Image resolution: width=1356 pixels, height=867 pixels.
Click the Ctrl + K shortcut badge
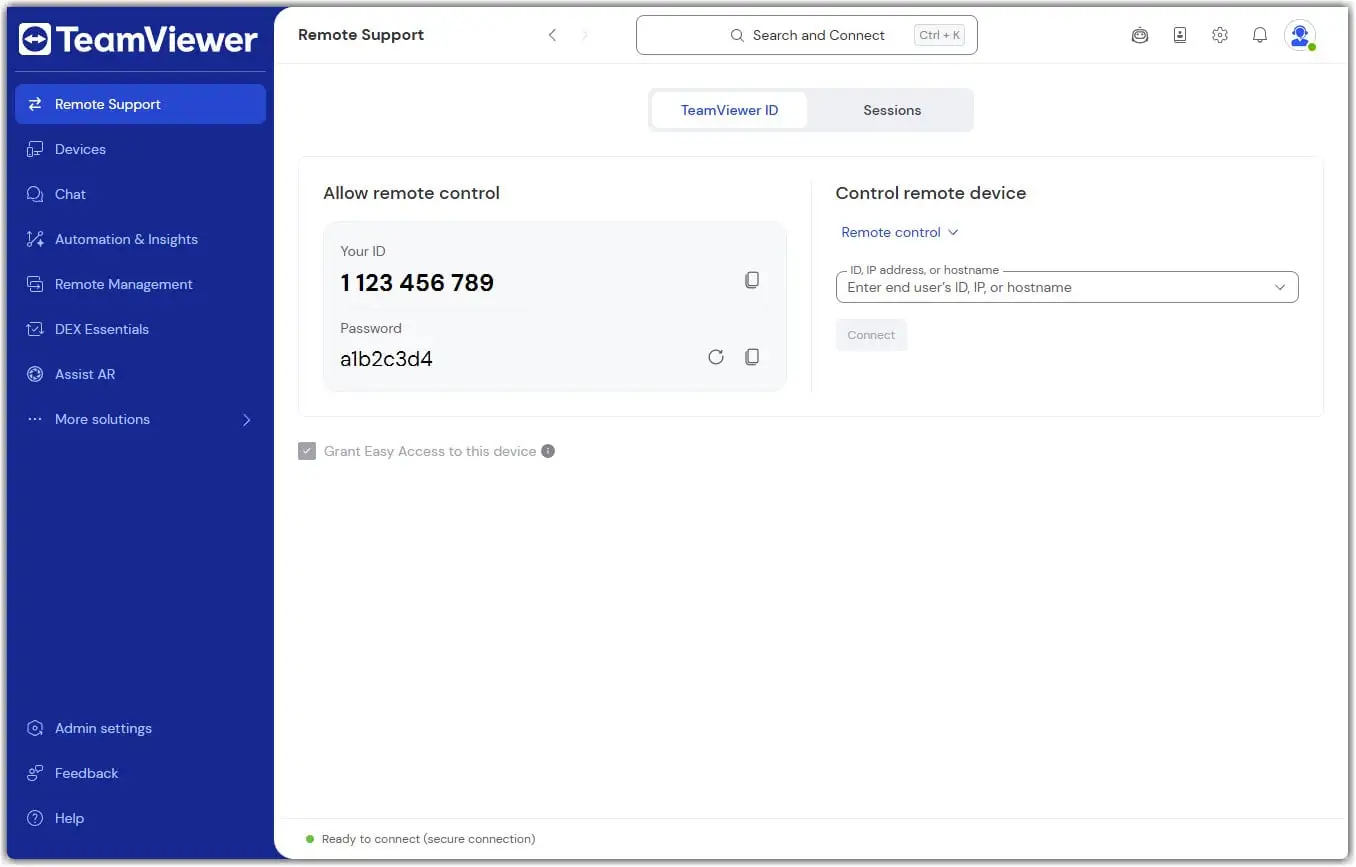pos(940,35)
